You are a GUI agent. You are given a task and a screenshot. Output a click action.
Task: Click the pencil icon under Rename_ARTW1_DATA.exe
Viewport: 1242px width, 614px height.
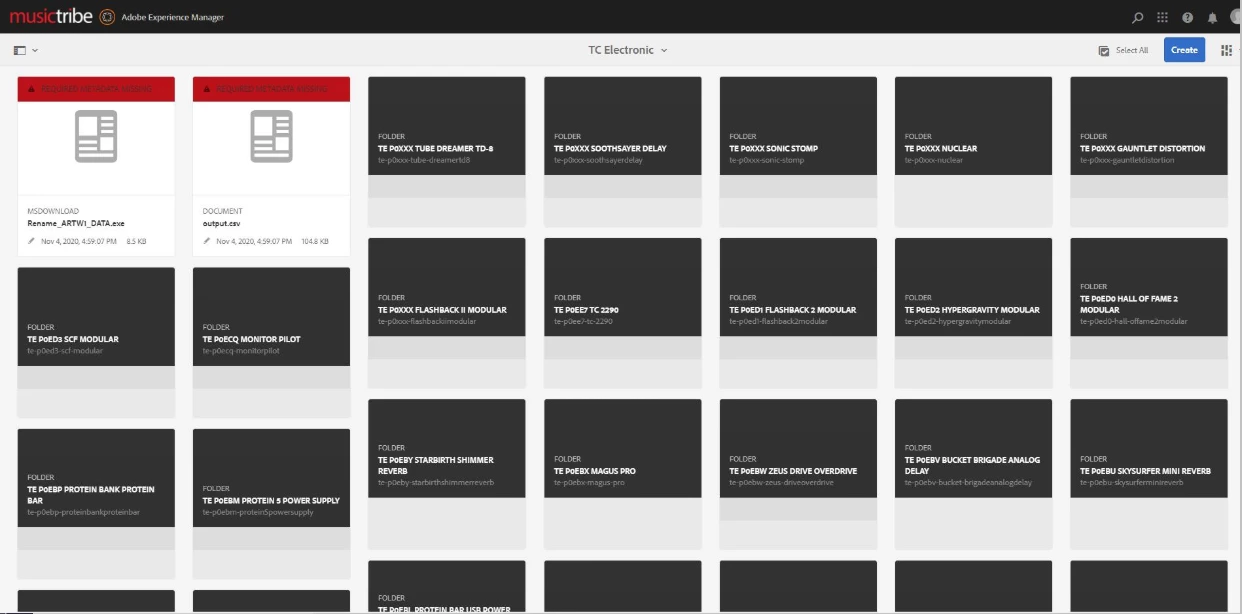[32, 242]
